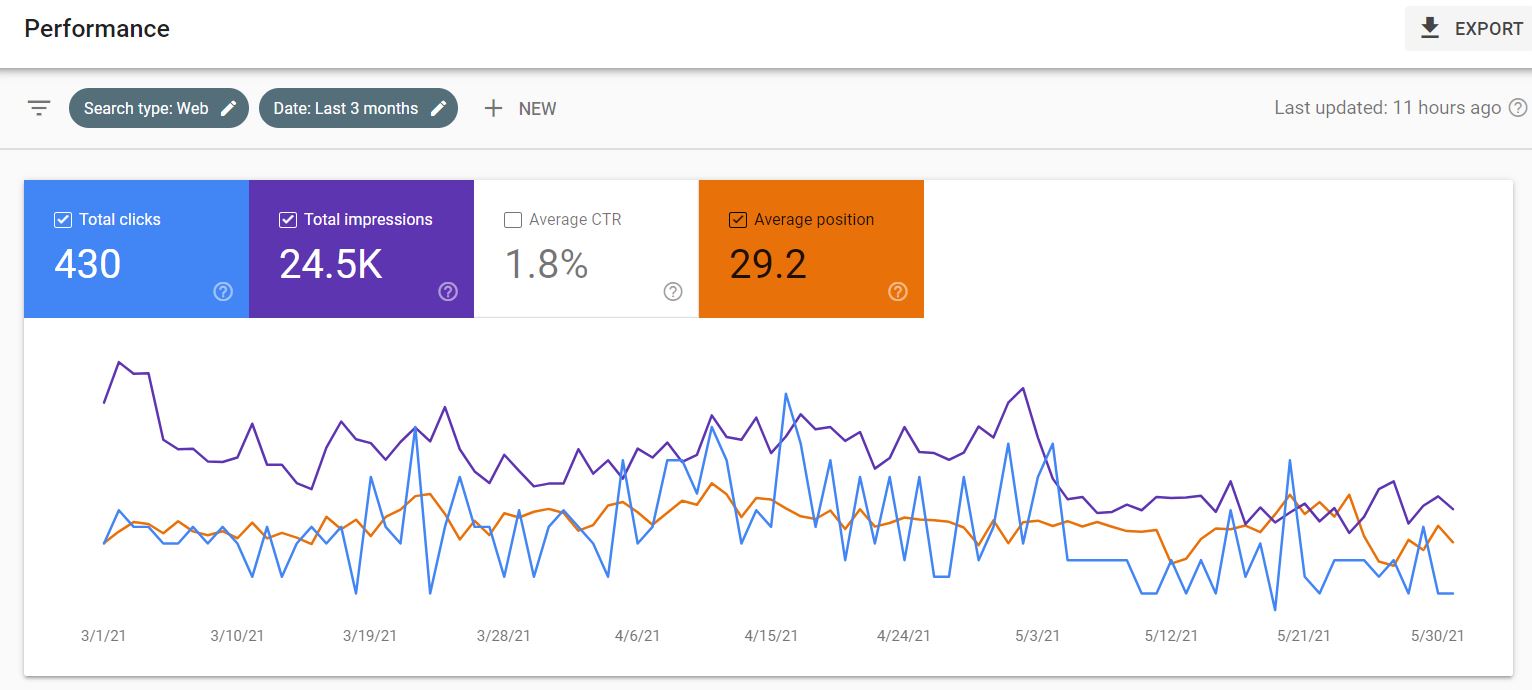Open help icon in Total clicks card
The height and width of the screenshot is (690, 1532).
click(224, 291)
